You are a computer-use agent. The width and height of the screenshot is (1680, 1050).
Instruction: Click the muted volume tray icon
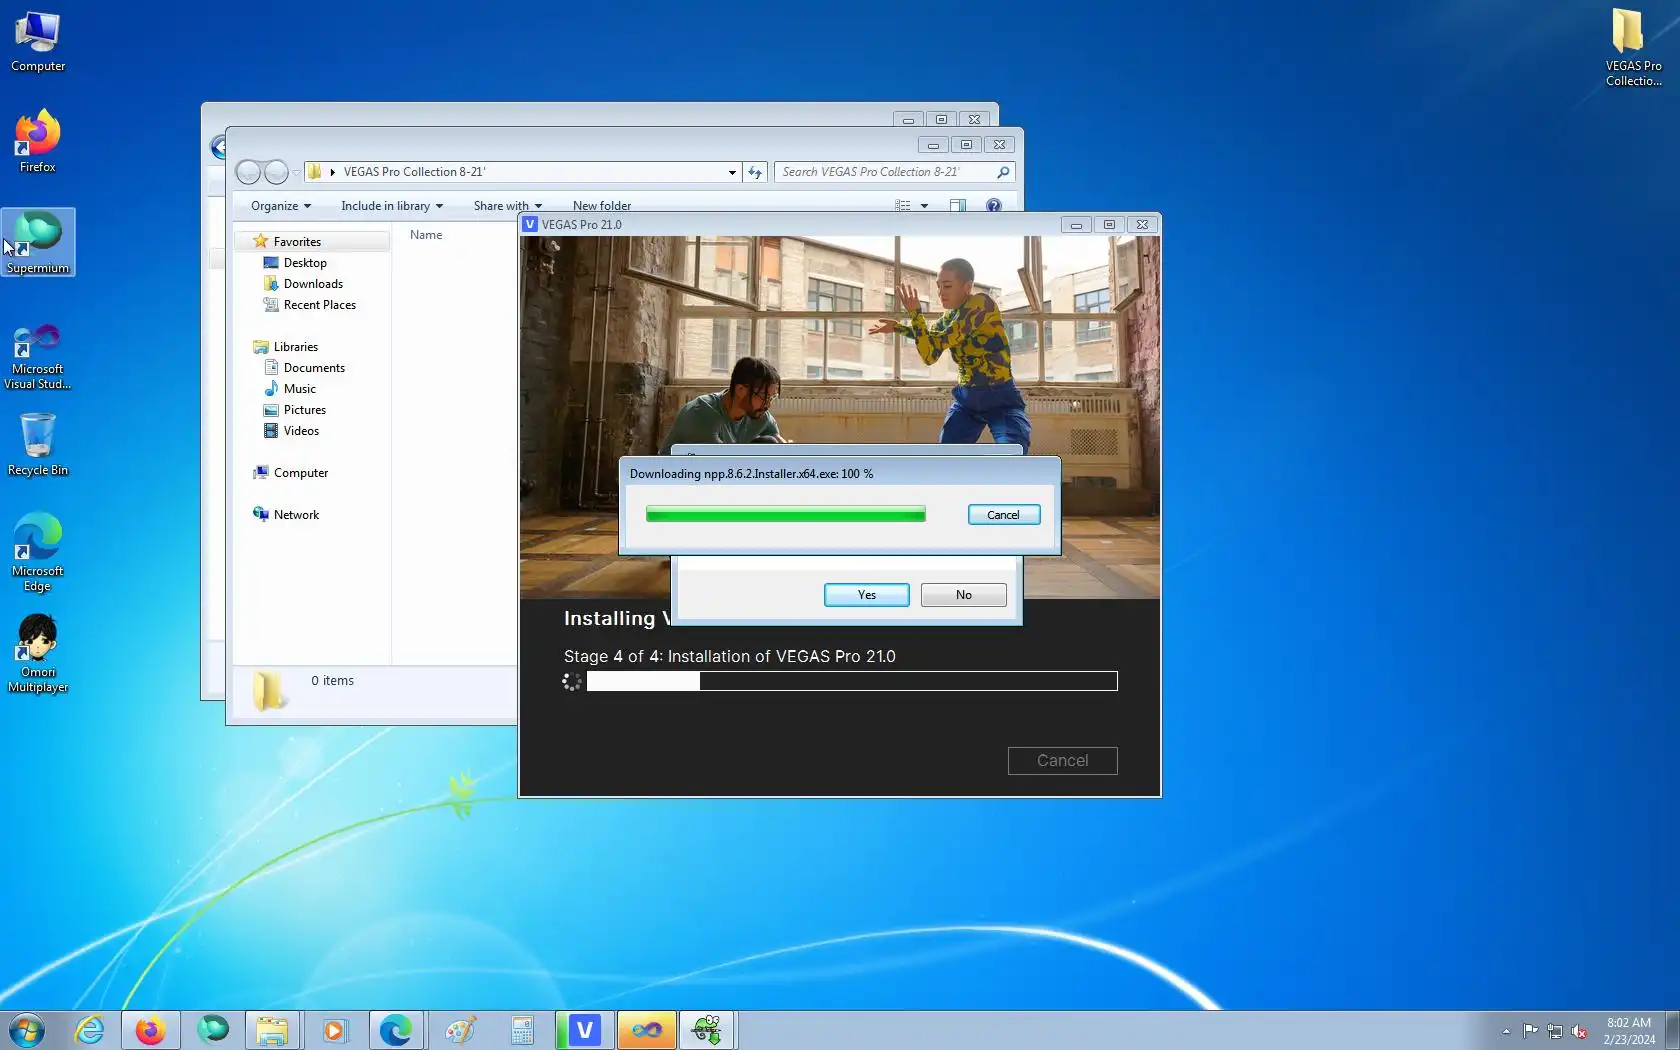click(1579, 1031)
